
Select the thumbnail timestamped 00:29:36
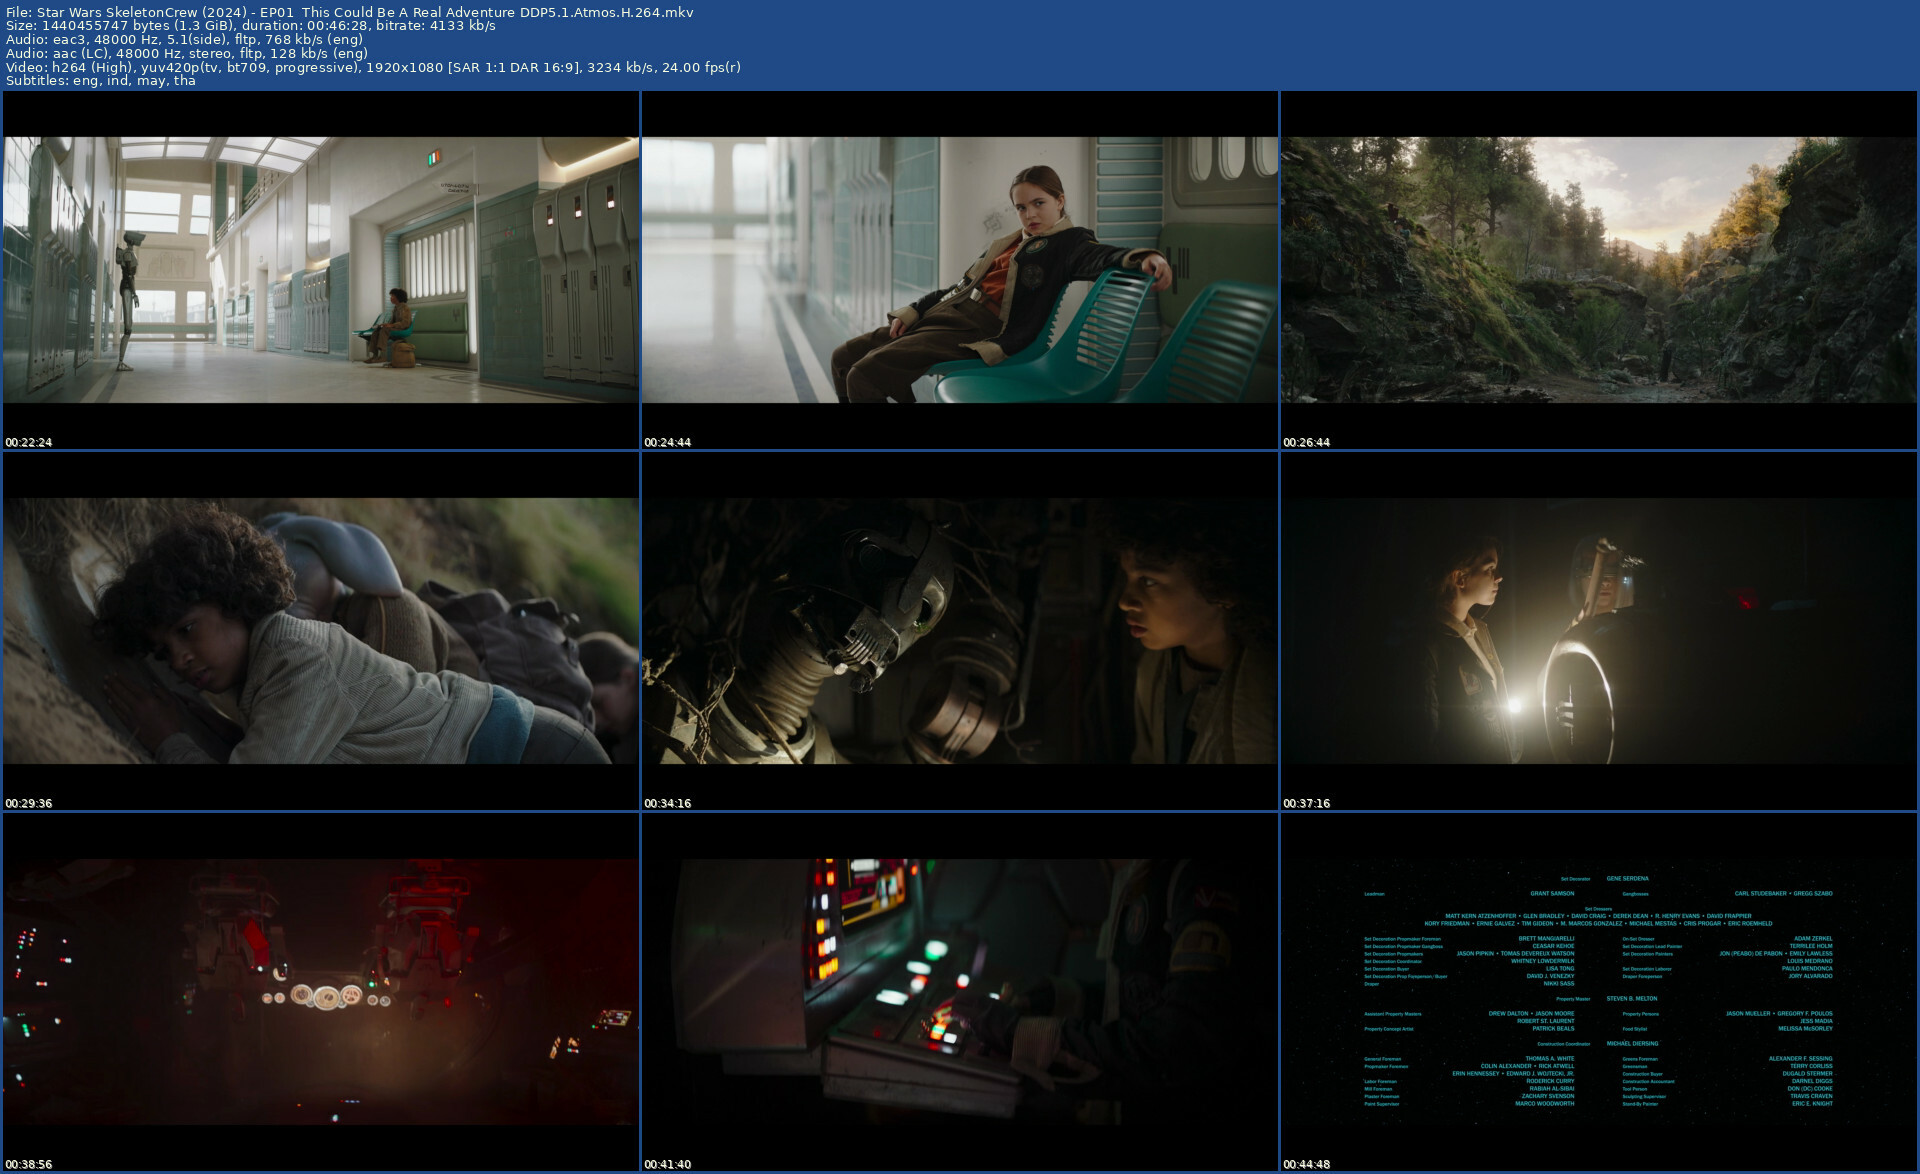point(321,631)
